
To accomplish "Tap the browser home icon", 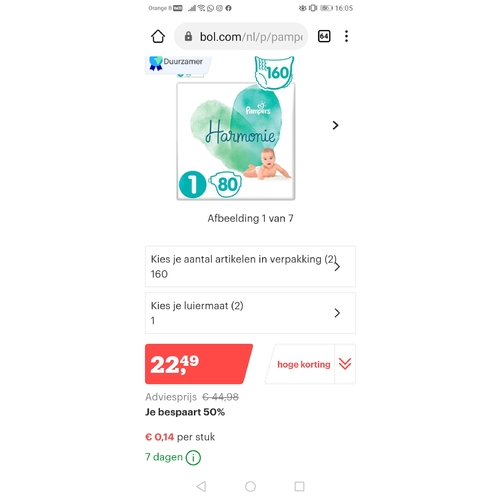I will [158, 36].
